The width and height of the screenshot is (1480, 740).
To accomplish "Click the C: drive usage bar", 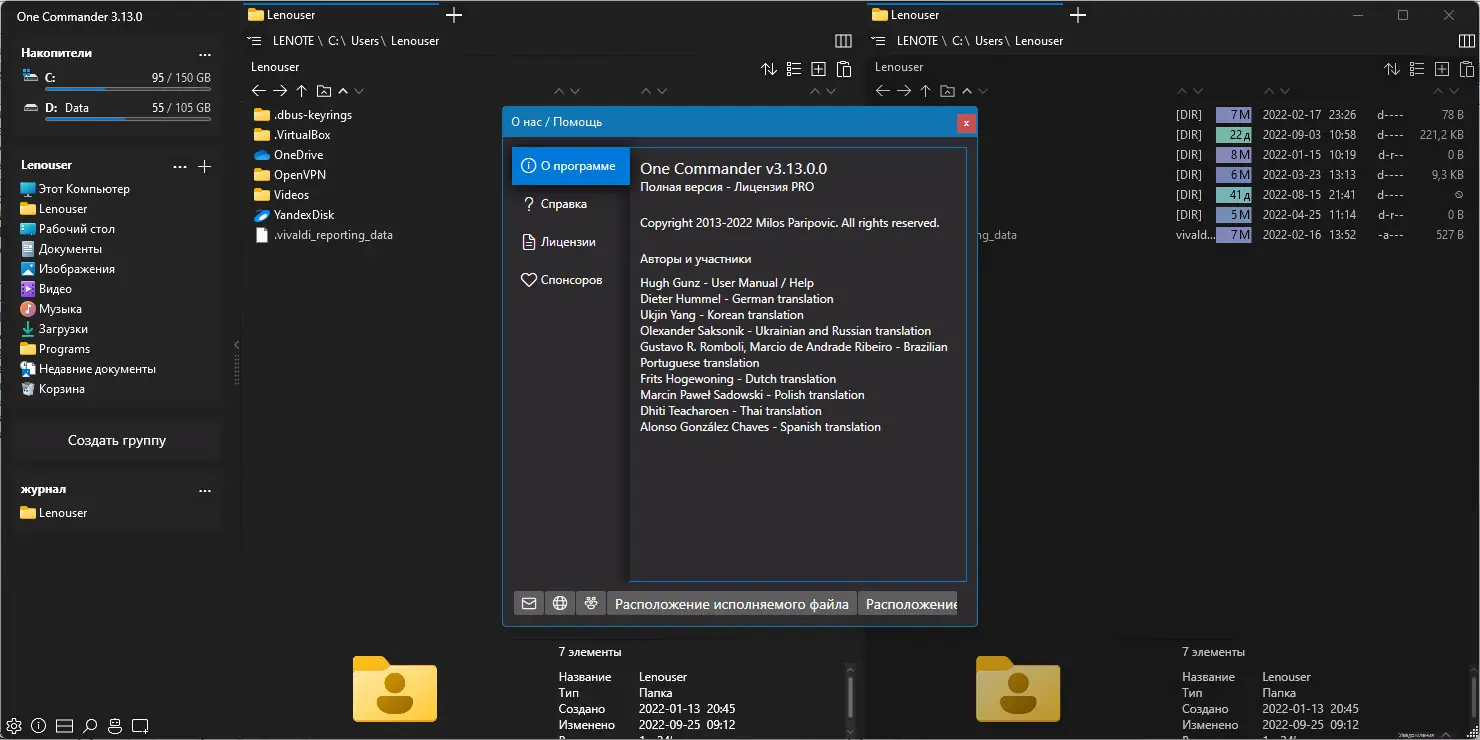I will pyautogui.click(x=128, y=87).
